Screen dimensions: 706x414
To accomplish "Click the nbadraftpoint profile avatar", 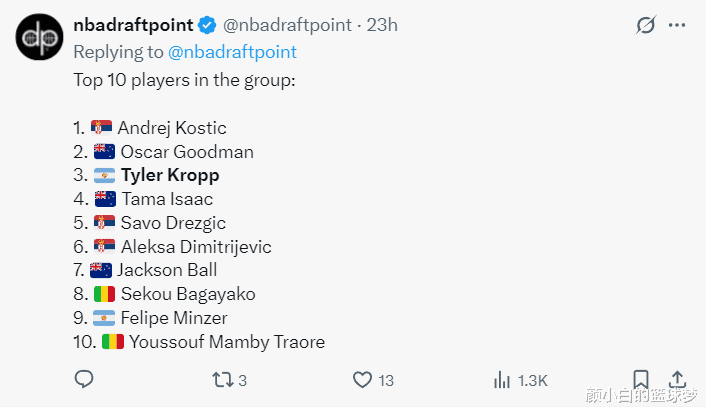I will 39,37.
